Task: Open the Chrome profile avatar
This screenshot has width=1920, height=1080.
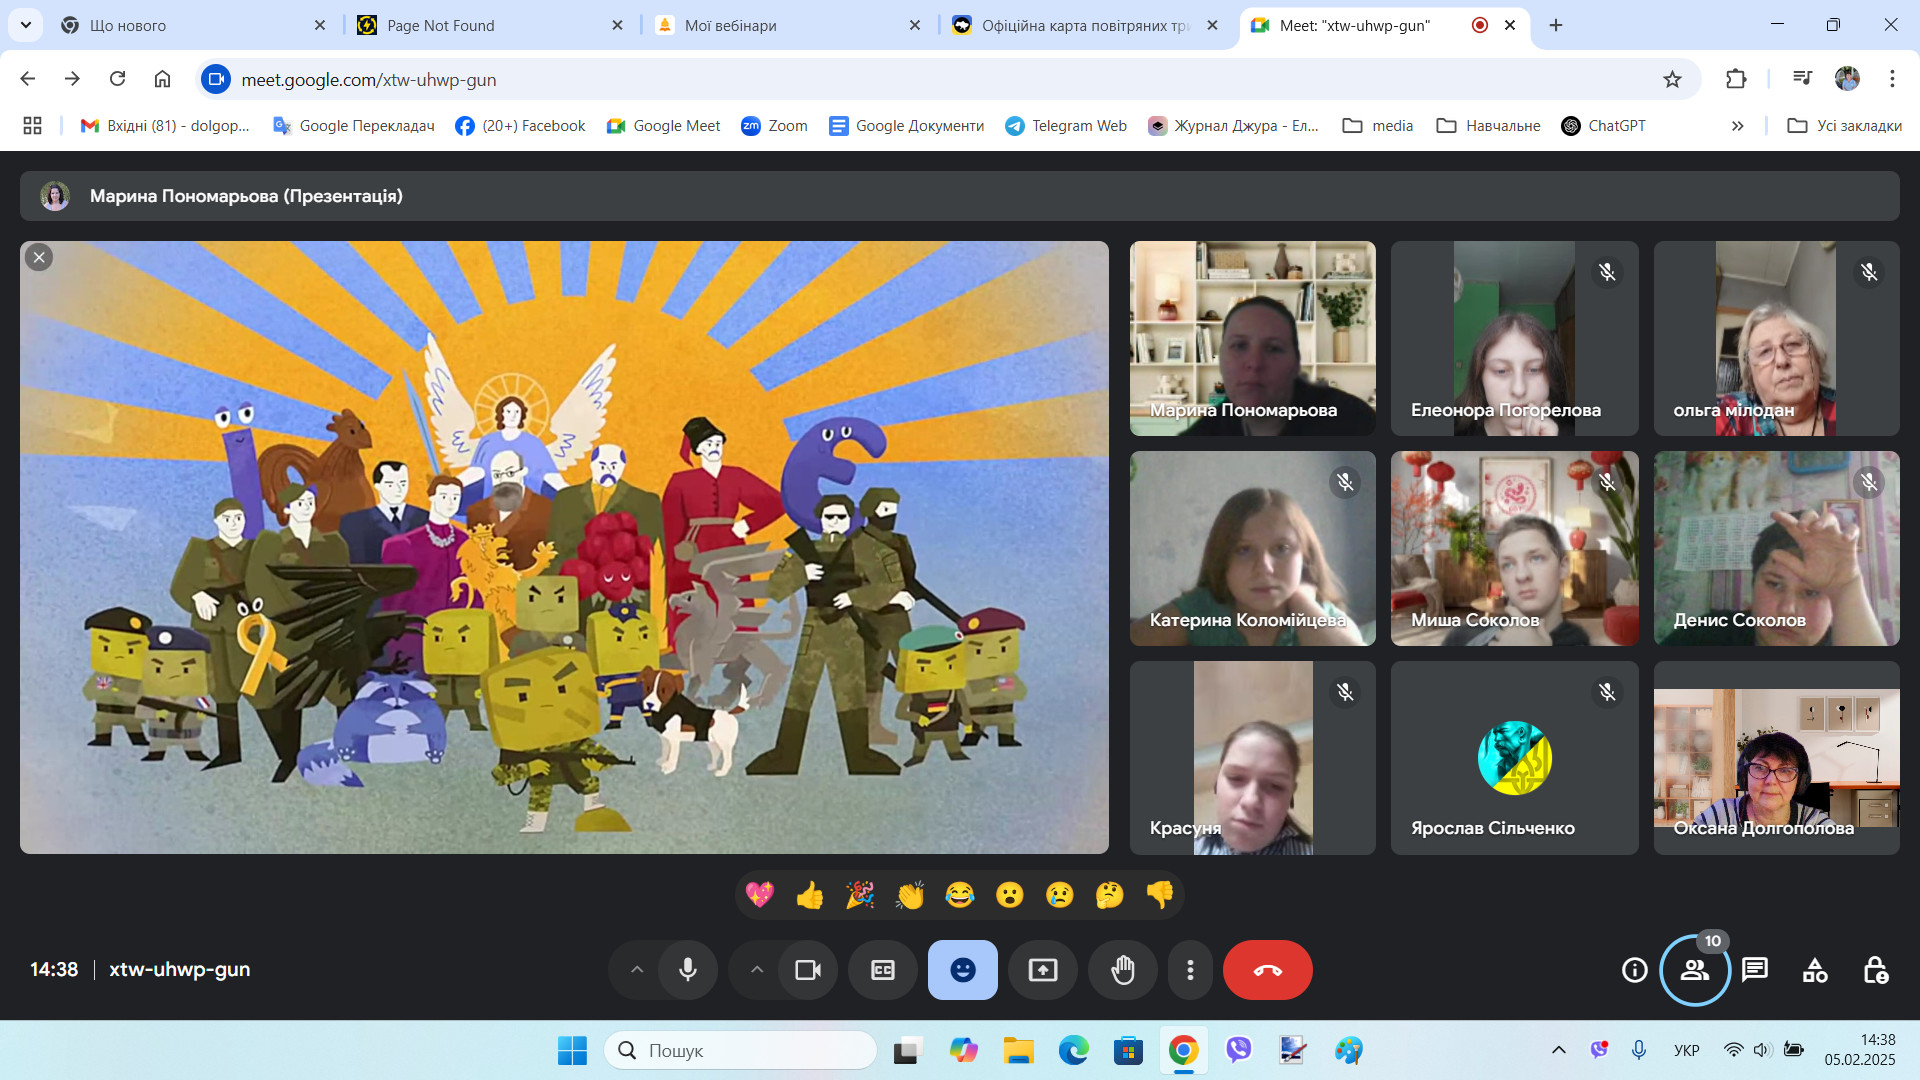Action: 1847,79
